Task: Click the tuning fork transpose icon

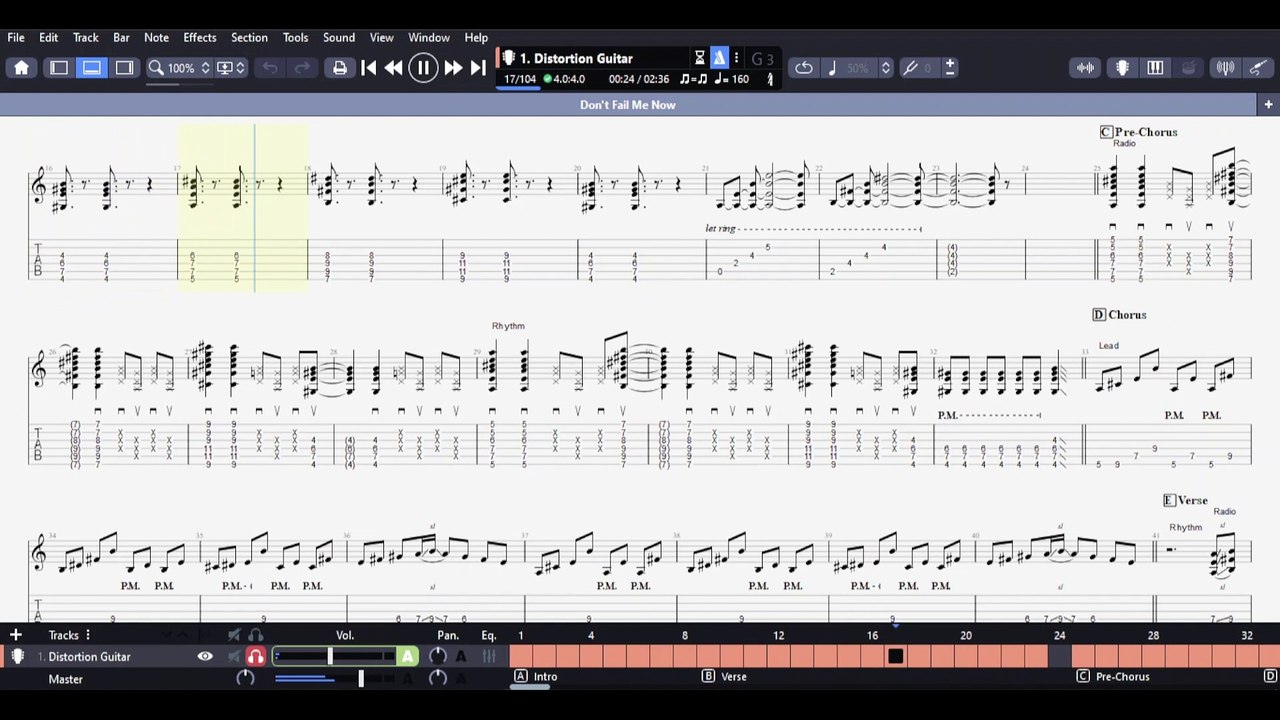Action: [910, 68]
